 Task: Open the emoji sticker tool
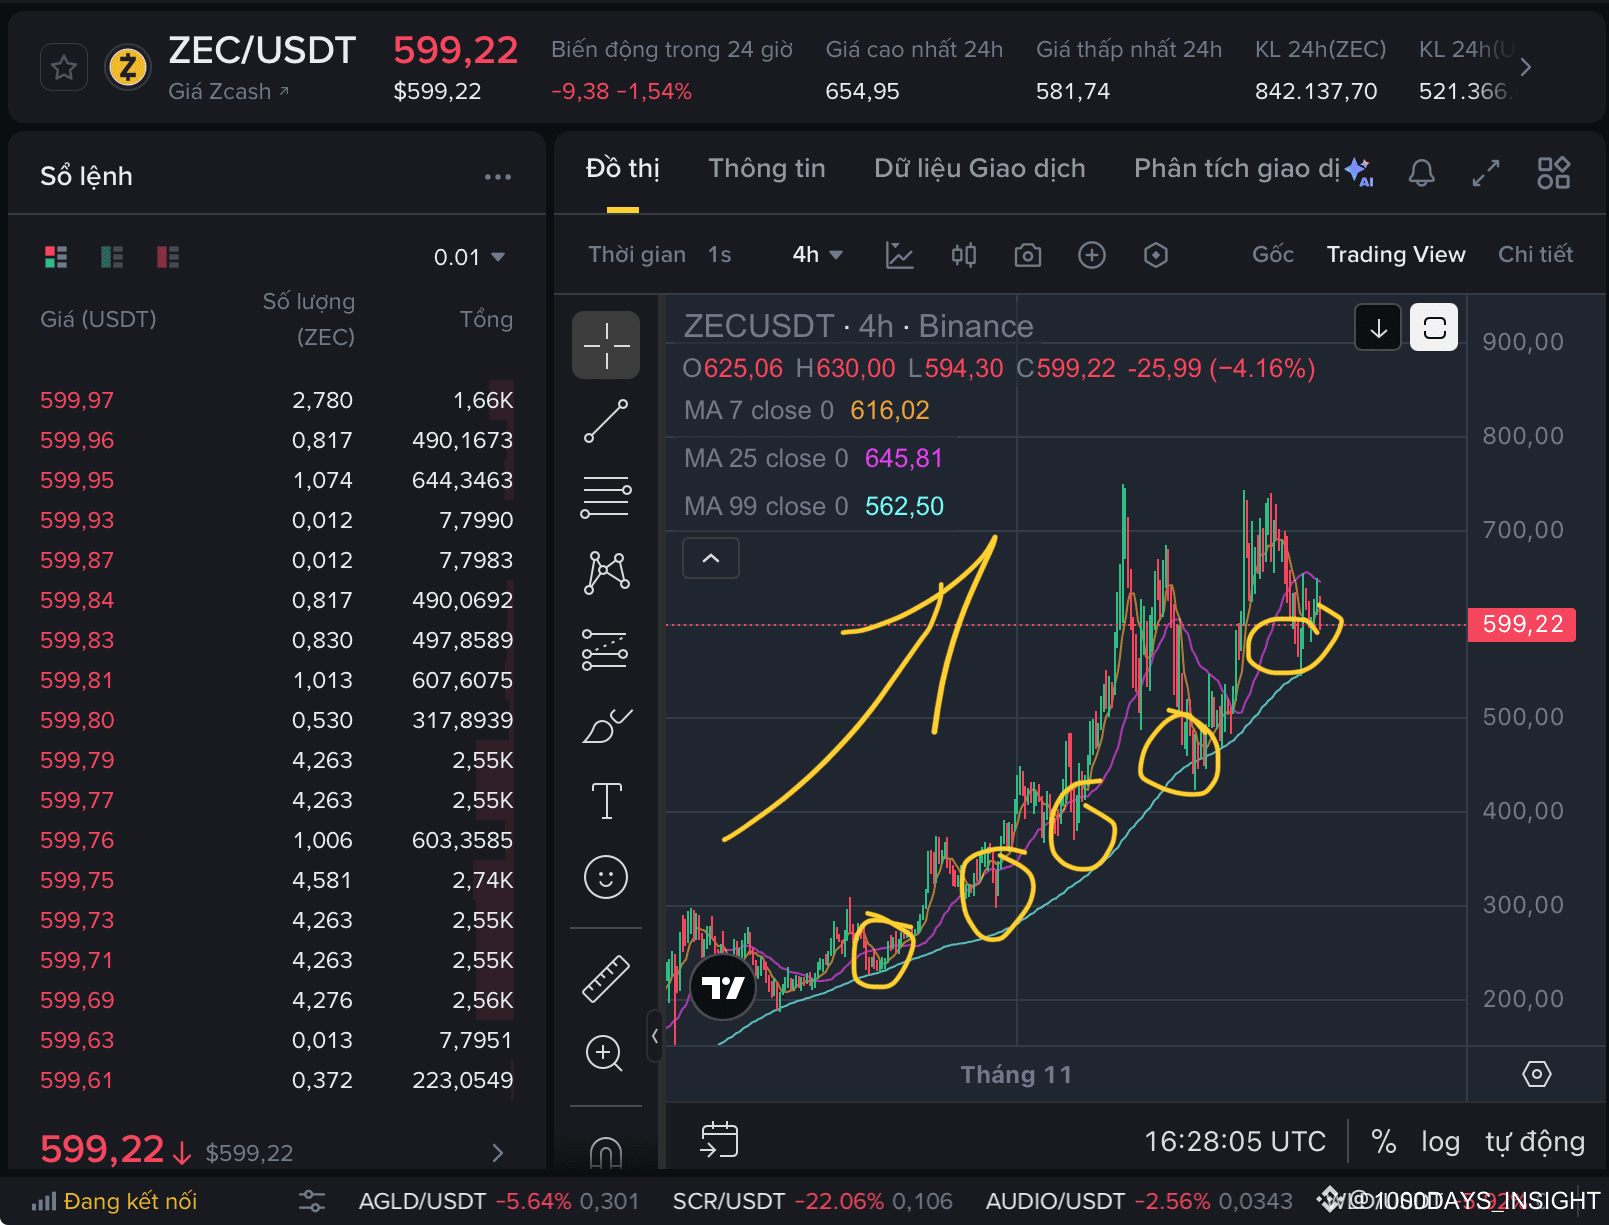coord(605,877)
